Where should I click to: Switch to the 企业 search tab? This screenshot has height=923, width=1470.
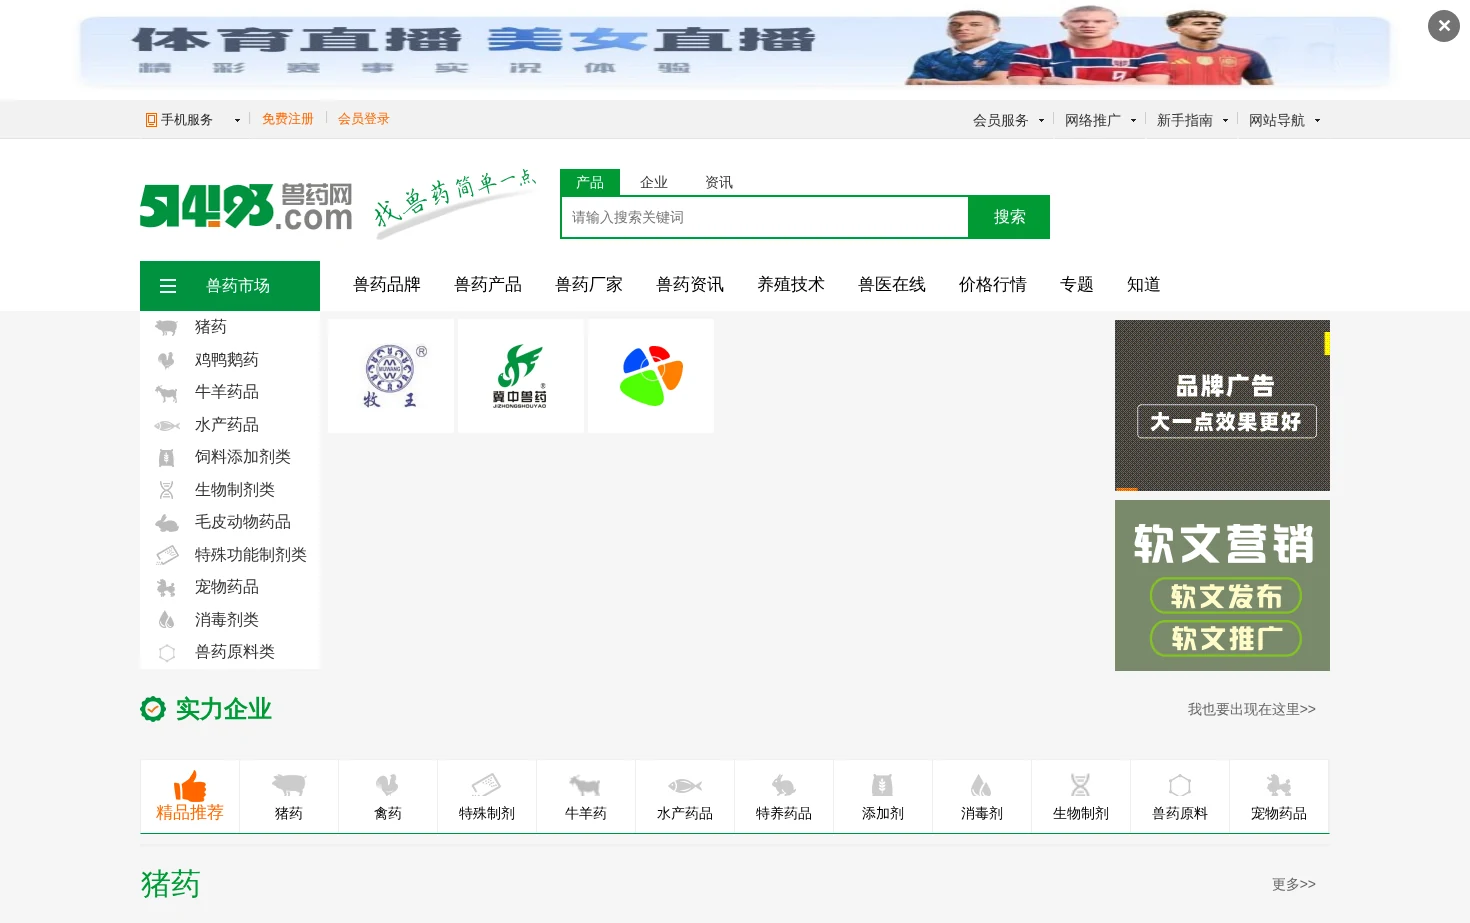coord(654,182)
